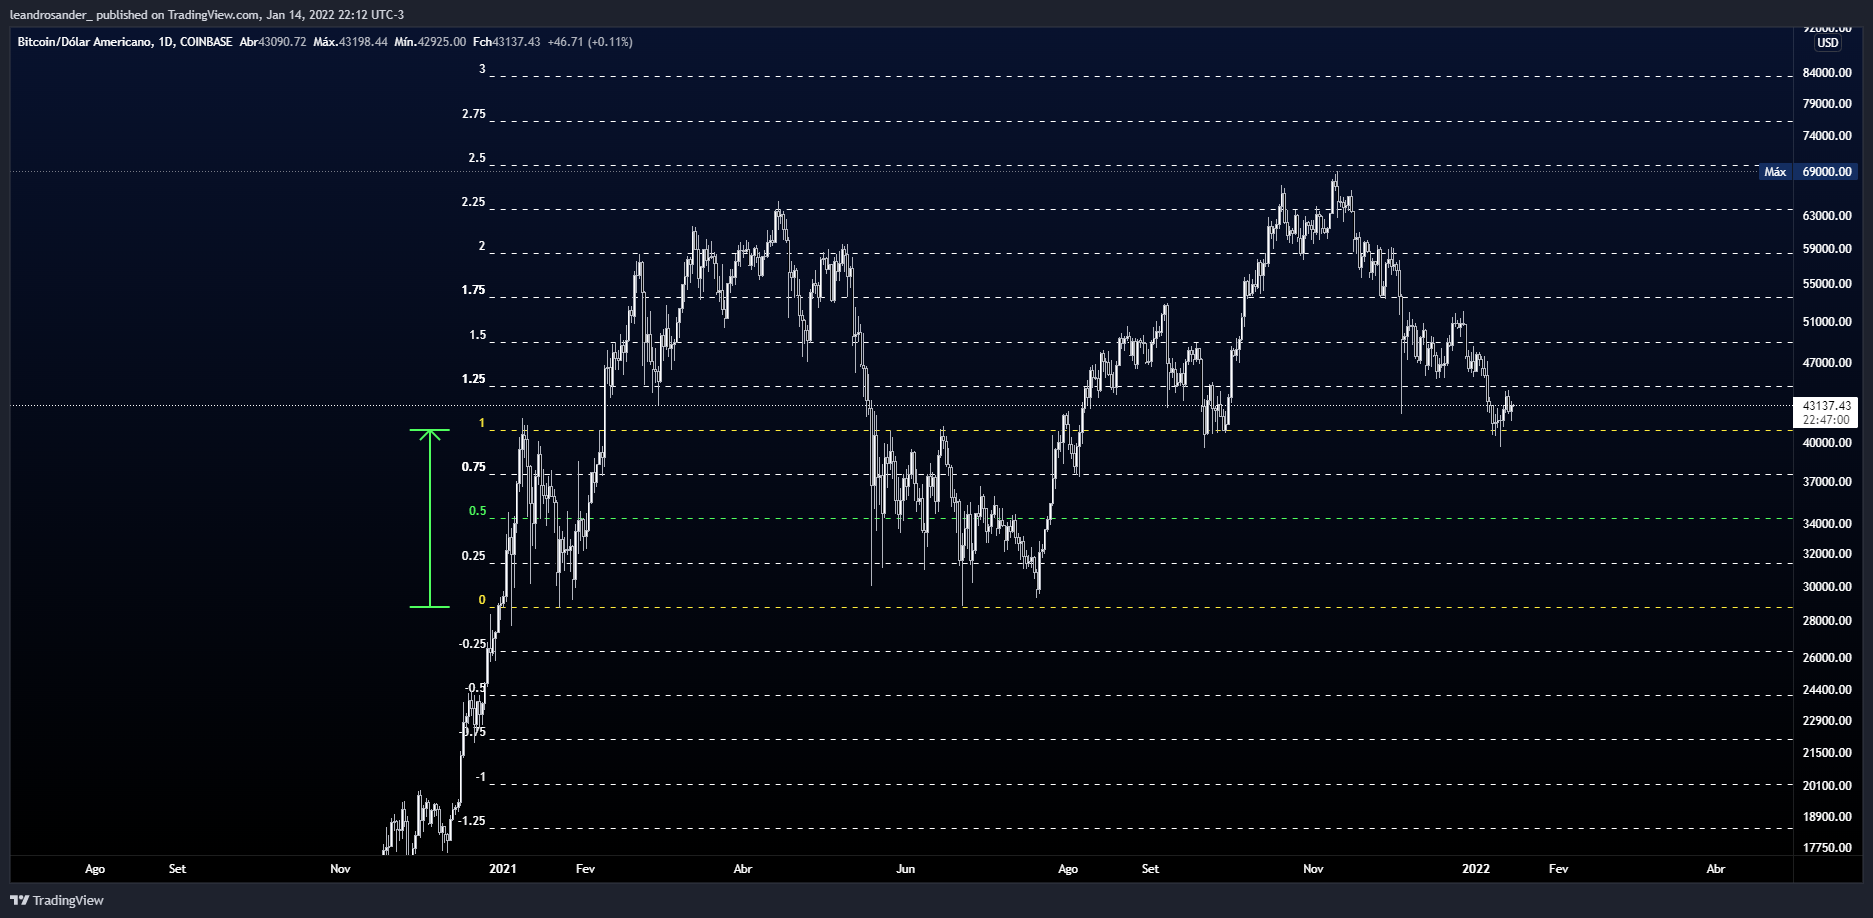Select the yellow Fibonacci level label 0
1873x918 pixels.
pyautogui.click(x=482, y=600)
